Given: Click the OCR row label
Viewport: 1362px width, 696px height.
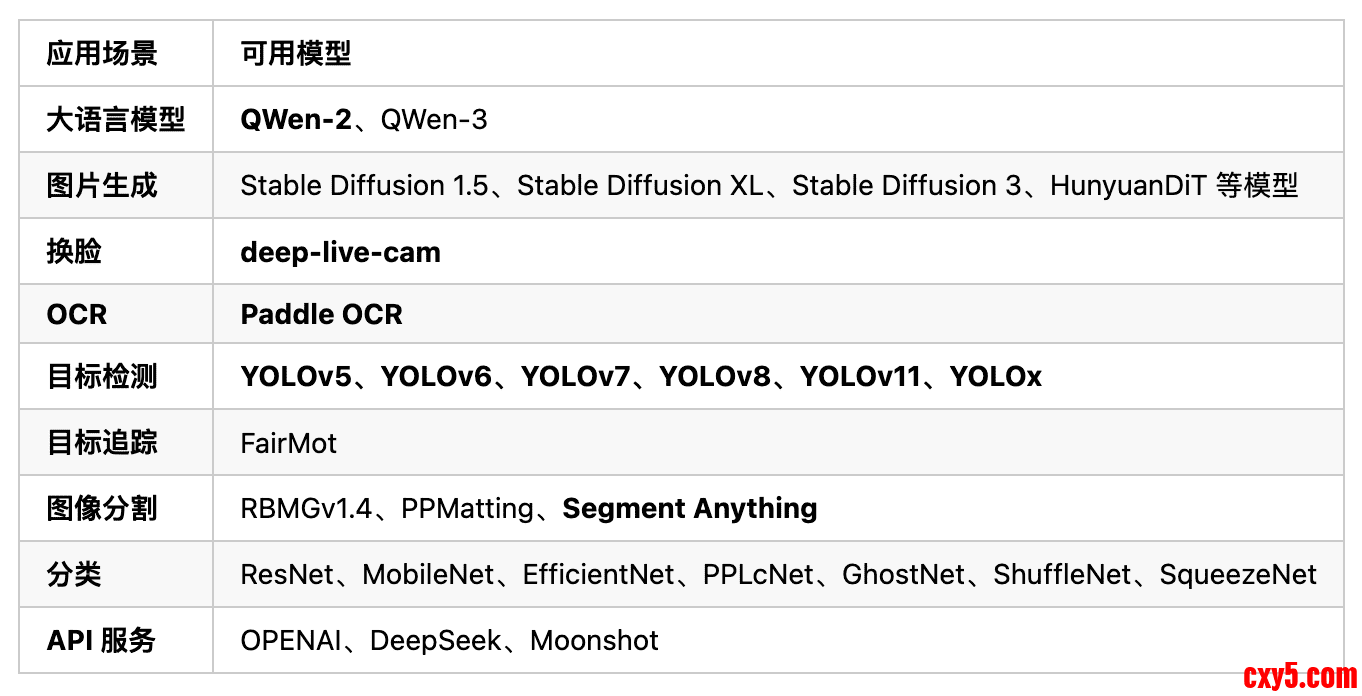Looking at the screenshot, I should point(77,314).
